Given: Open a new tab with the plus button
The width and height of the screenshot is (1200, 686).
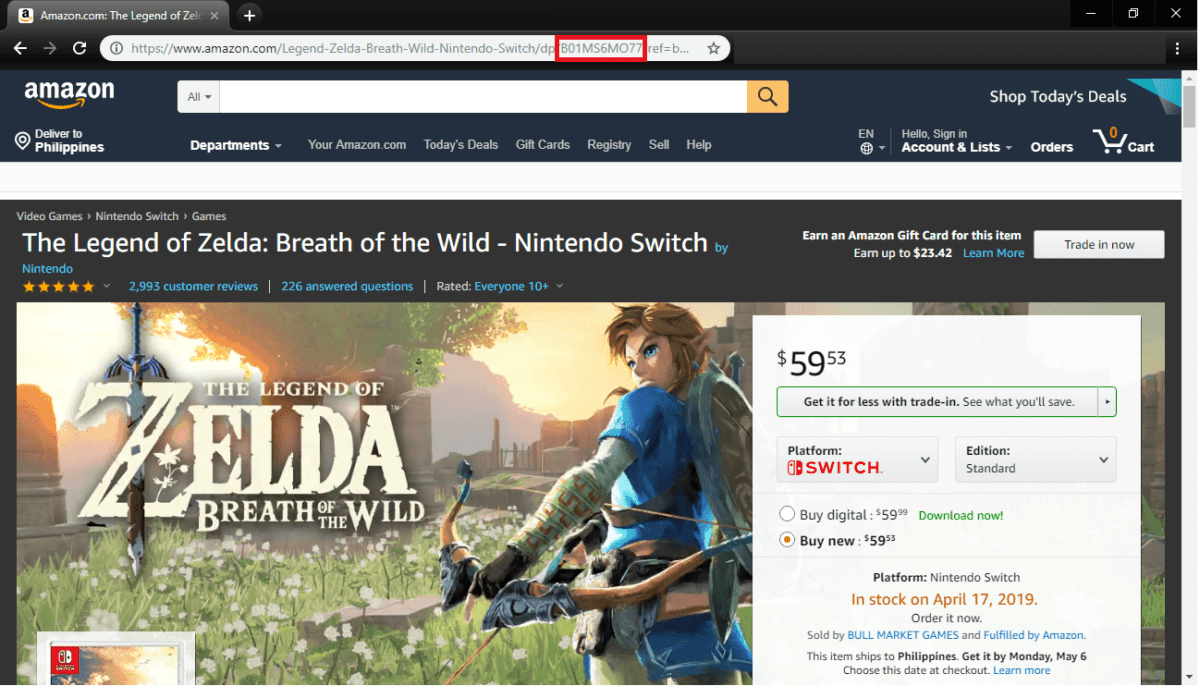Looking at the screenshot, I should pyautogui.click(x=249, y=15).
